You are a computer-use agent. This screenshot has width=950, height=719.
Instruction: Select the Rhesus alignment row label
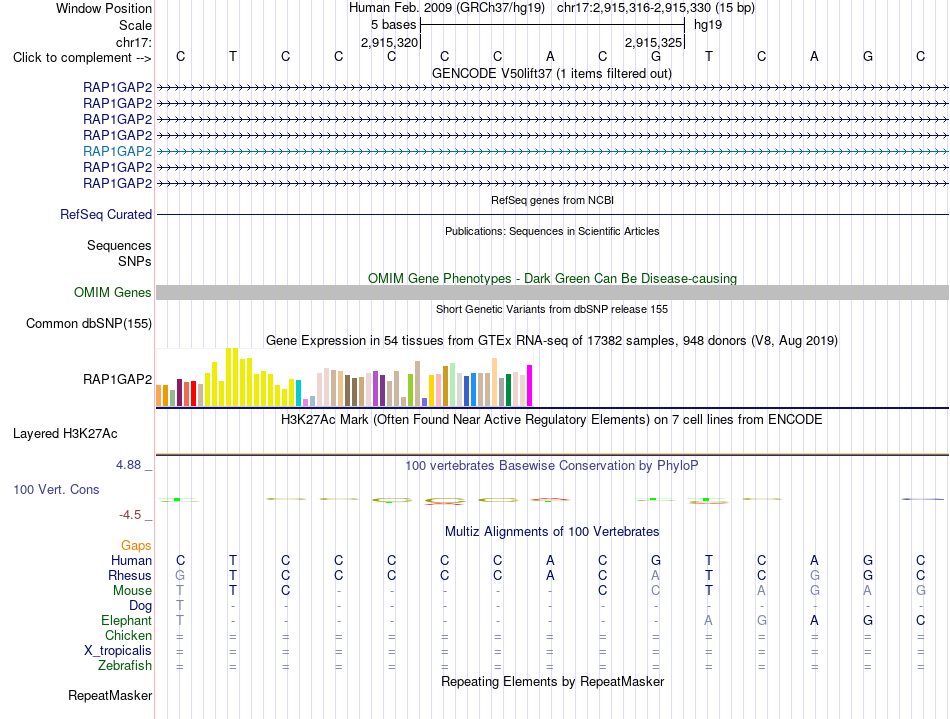tap(130, 575)
